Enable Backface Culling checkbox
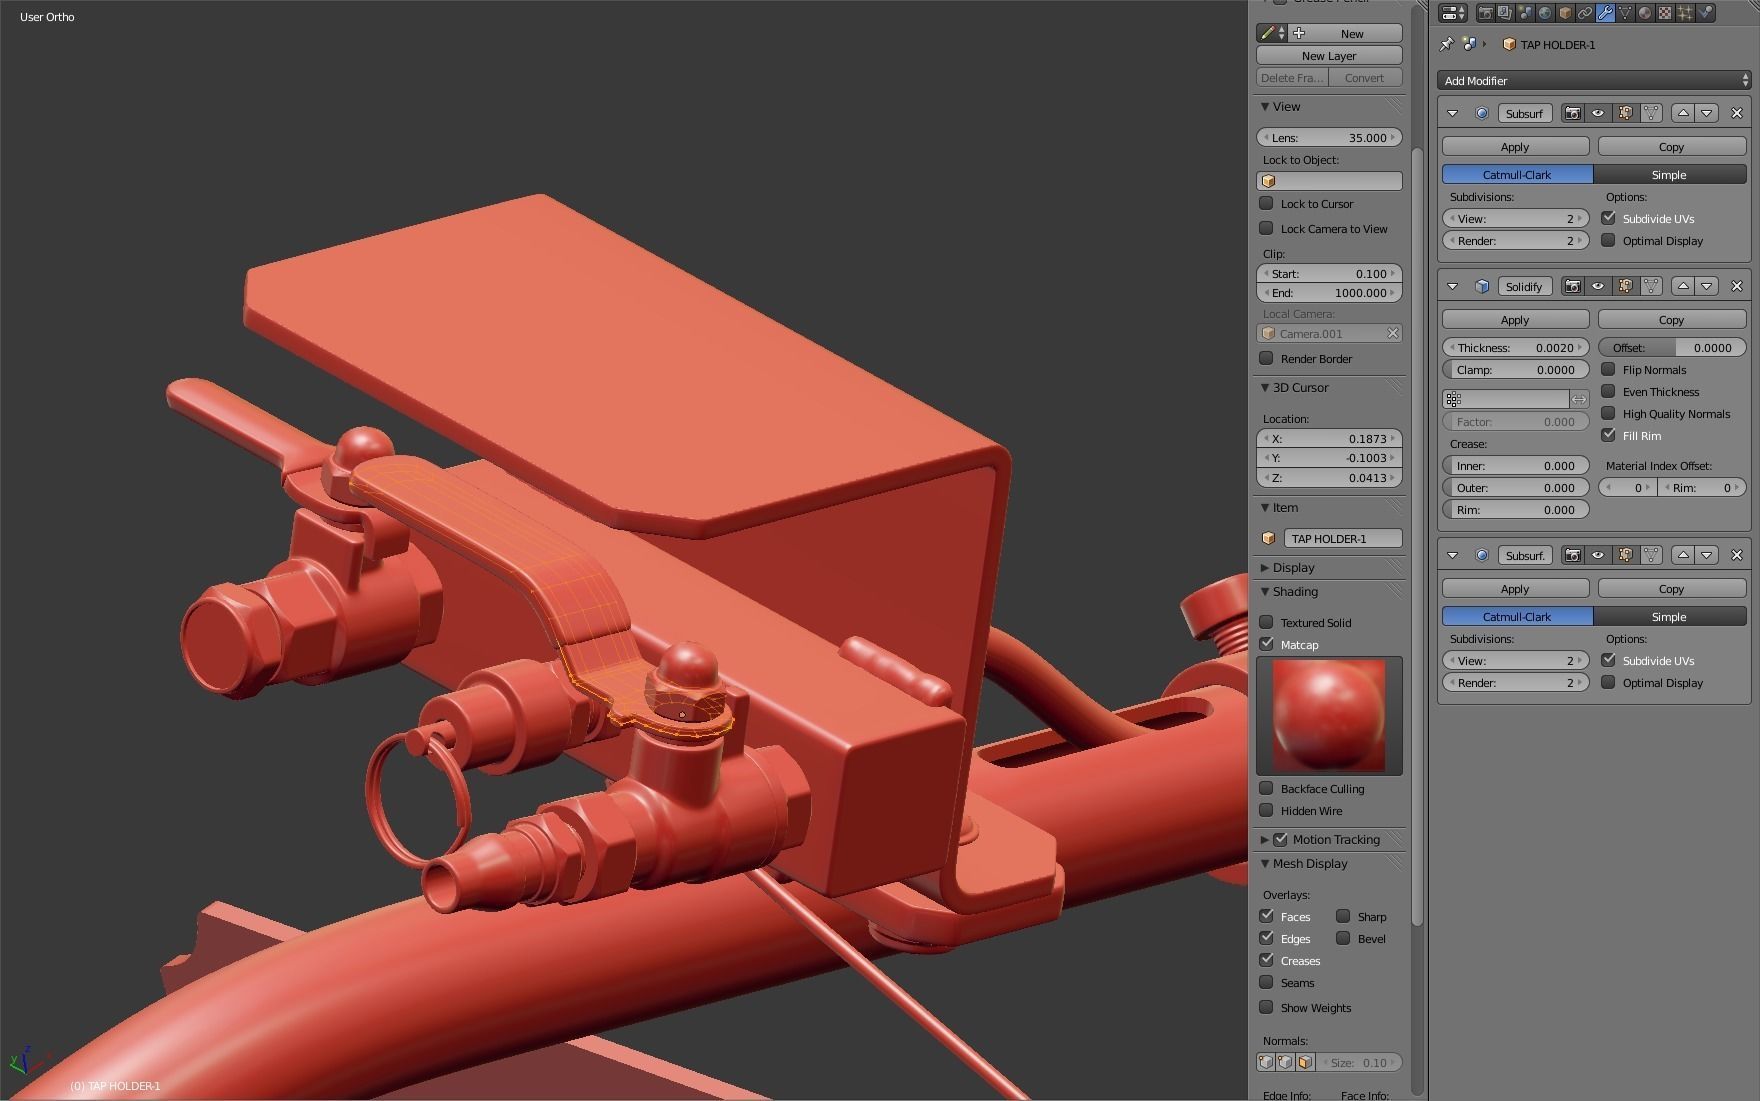 (x=1266, y=788)
